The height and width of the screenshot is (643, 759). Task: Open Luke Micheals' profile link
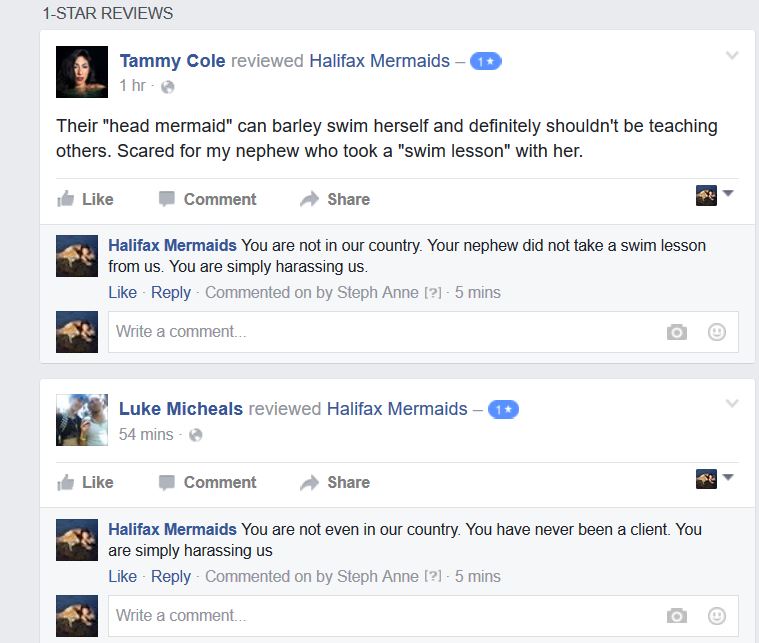click(x=181, y=408)
